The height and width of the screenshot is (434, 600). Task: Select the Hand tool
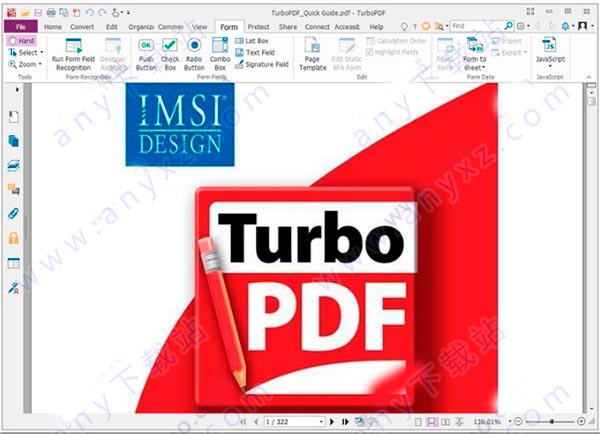click(21, 41)
